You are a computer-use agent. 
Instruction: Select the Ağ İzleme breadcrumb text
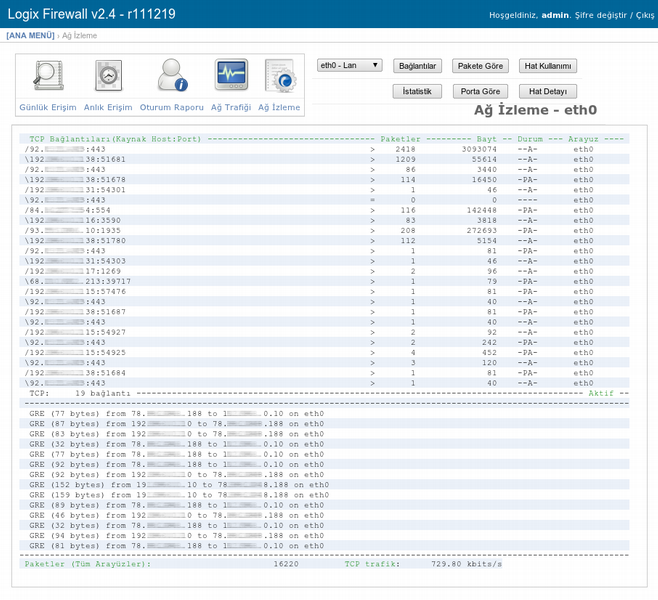coord(79,36)
